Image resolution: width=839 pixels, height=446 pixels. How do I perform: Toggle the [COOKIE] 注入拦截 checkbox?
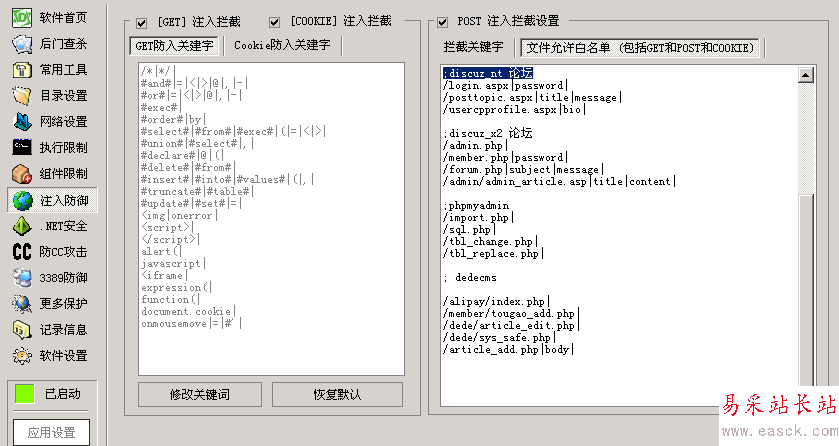click(274, 22)
